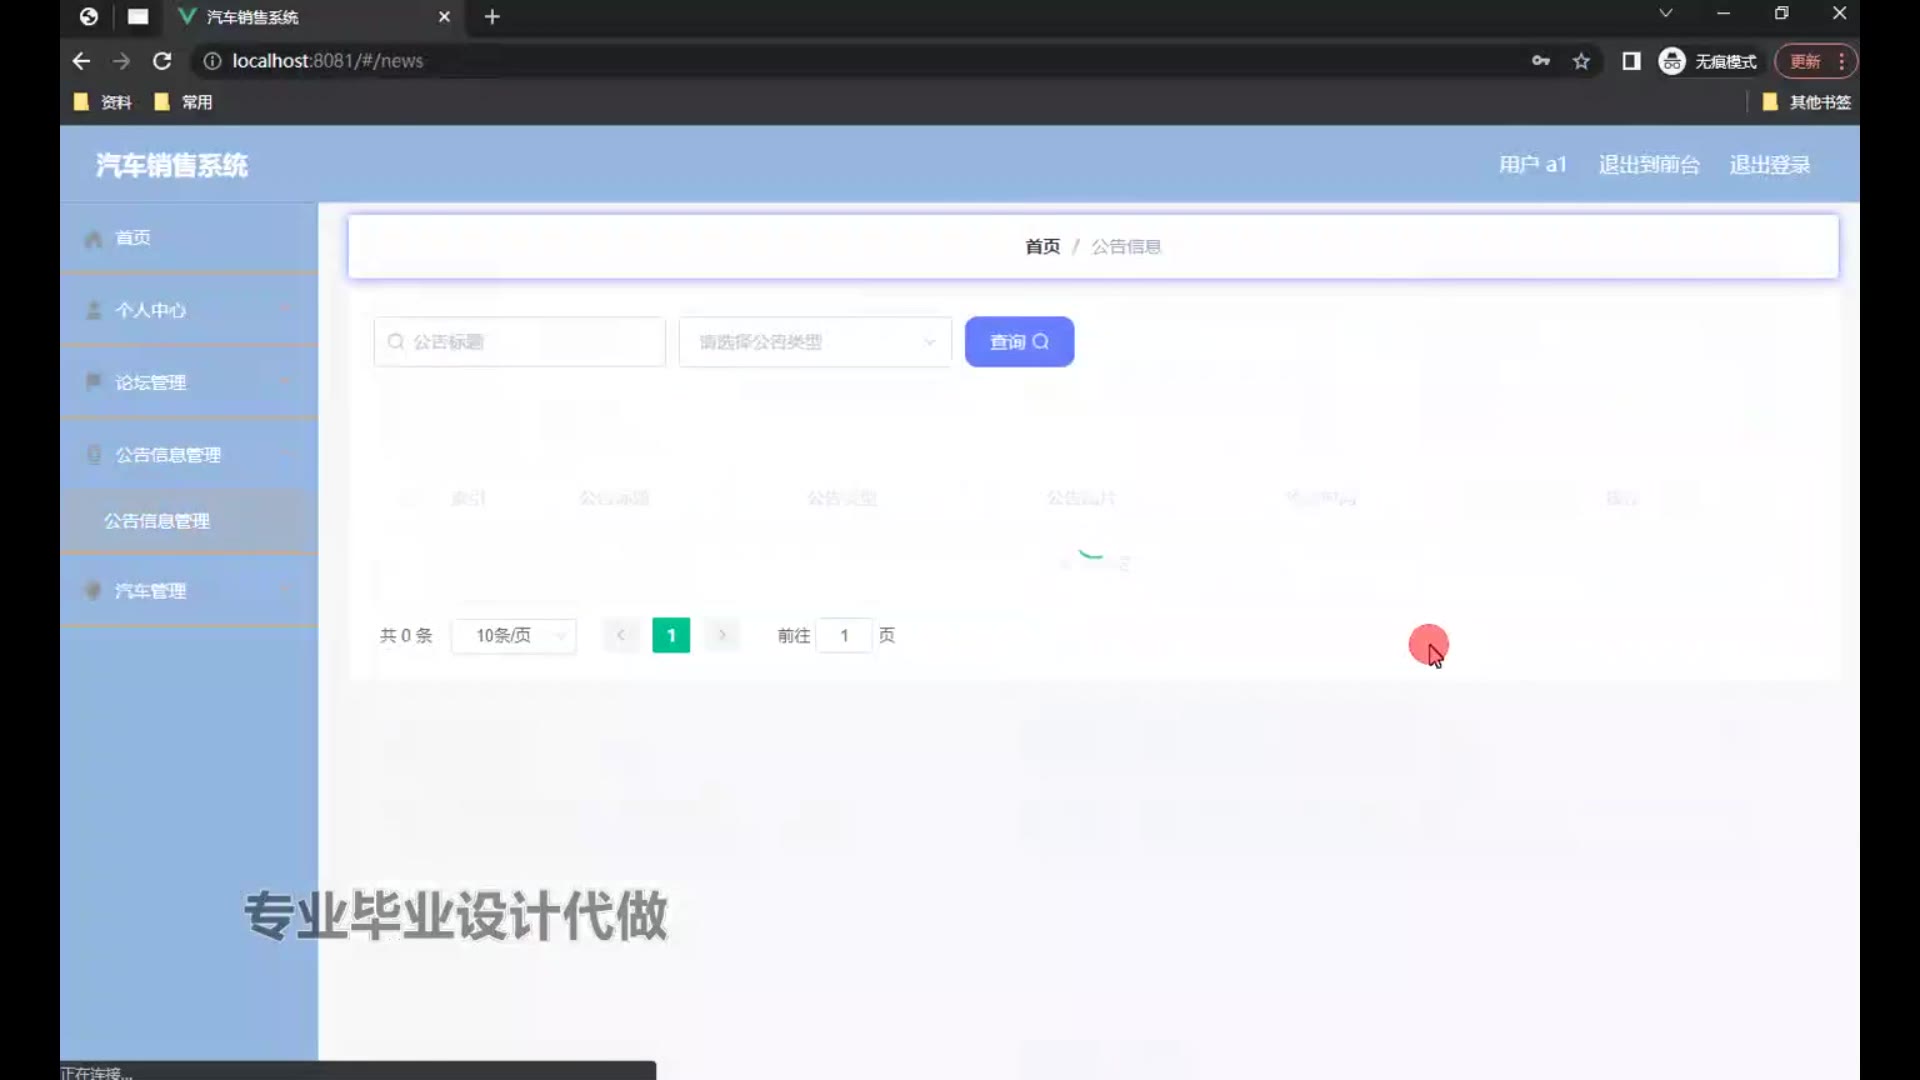1920x1080 pixels.
Task: Open the site information icon beside the URL
Action: point(212,61)
